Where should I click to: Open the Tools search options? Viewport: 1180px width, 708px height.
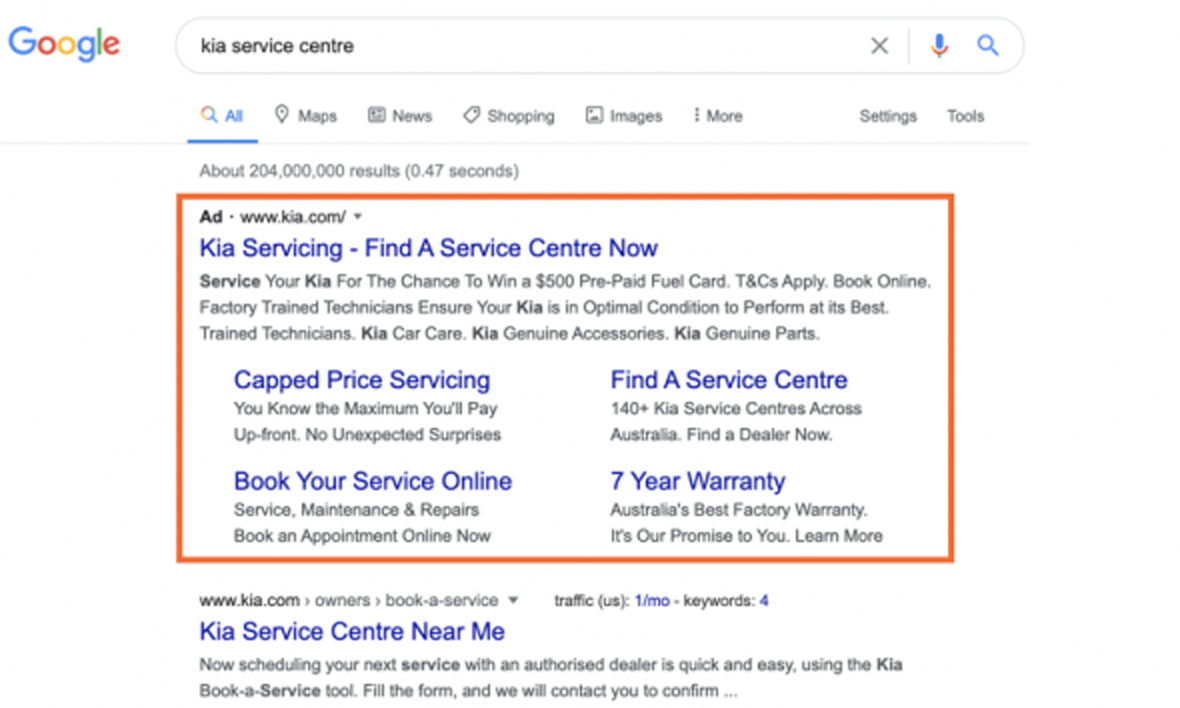tap(966, 116)
